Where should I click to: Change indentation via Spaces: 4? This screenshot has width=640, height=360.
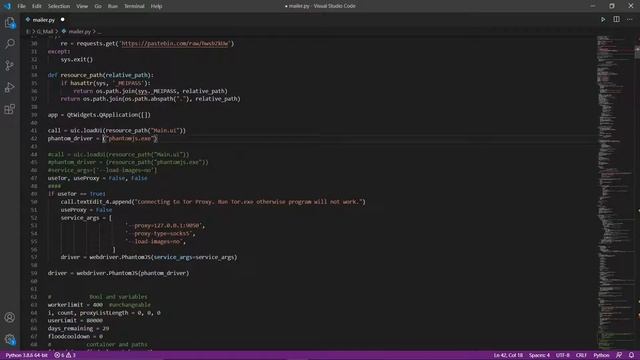[x=539, y=355]
